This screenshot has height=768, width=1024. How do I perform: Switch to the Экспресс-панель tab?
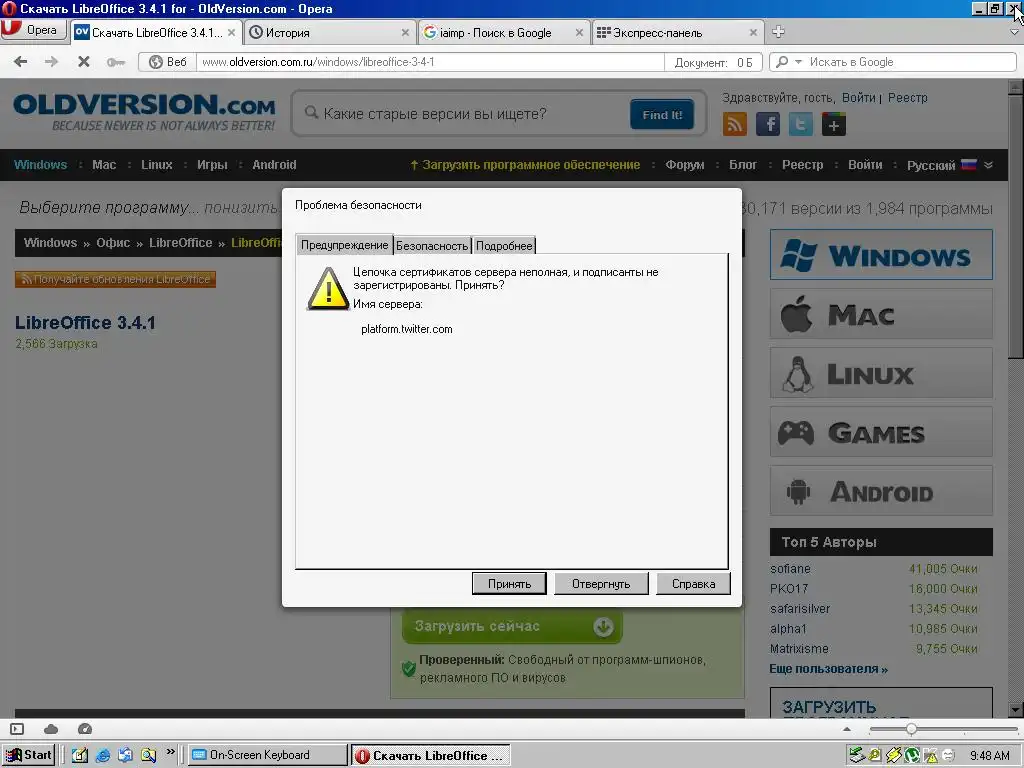coord(677,33)
